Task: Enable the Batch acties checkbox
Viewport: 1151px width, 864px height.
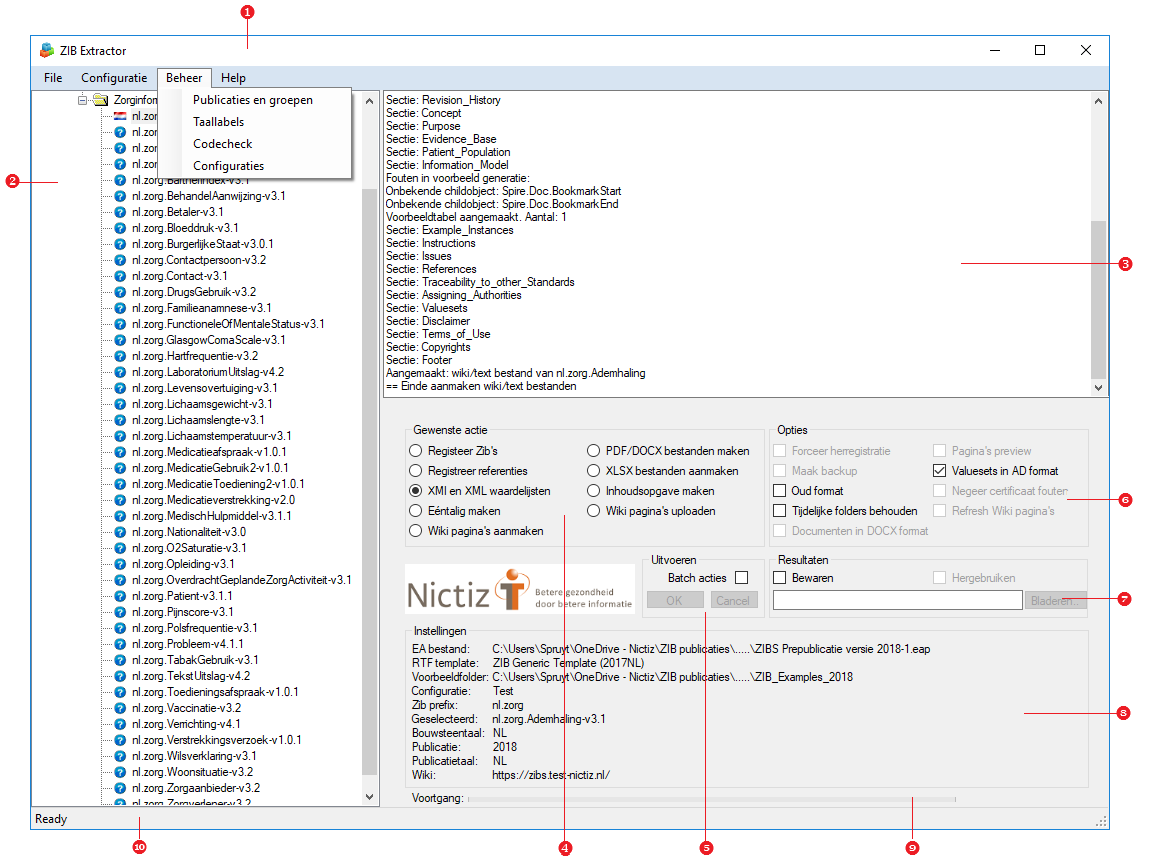Action: click(x=741, y=578)
